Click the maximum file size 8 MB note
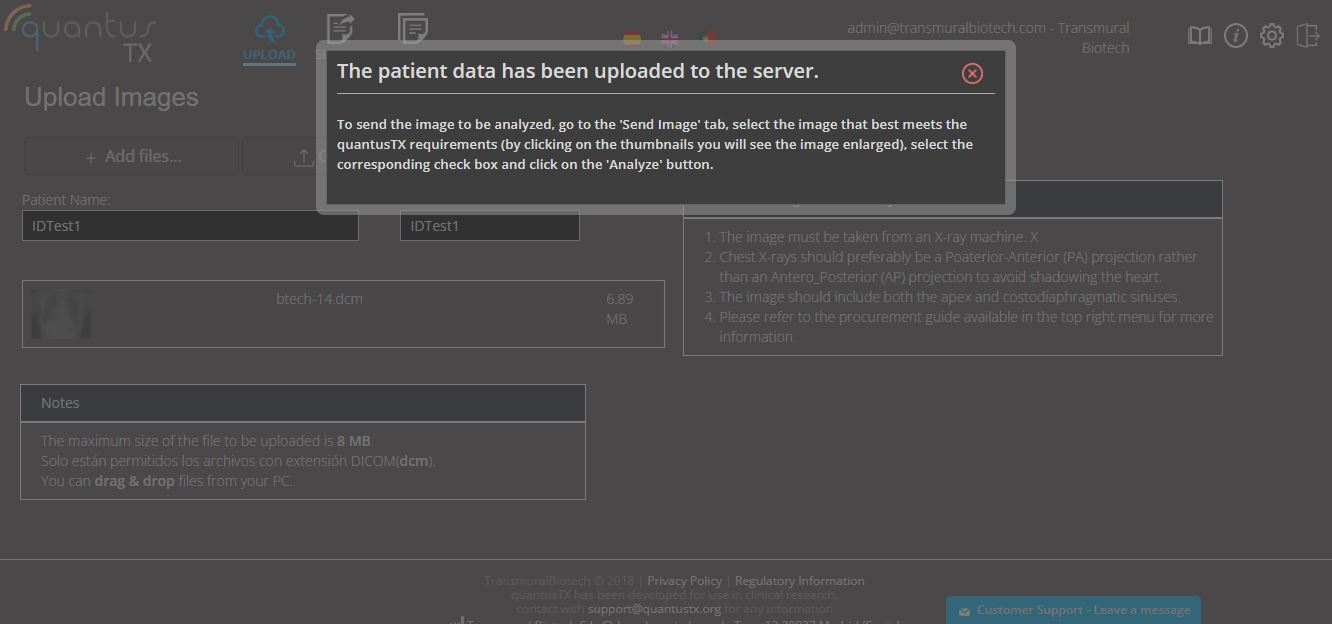Screen dimensions: 1332x624 coord(207,441)
